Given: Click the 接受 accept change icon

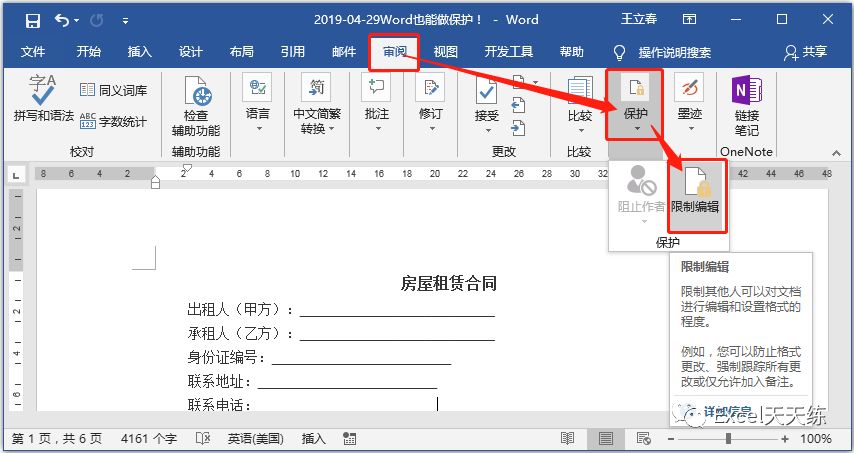Looking at the screenshot, I should pyautogui.click(x=486, y=93).
